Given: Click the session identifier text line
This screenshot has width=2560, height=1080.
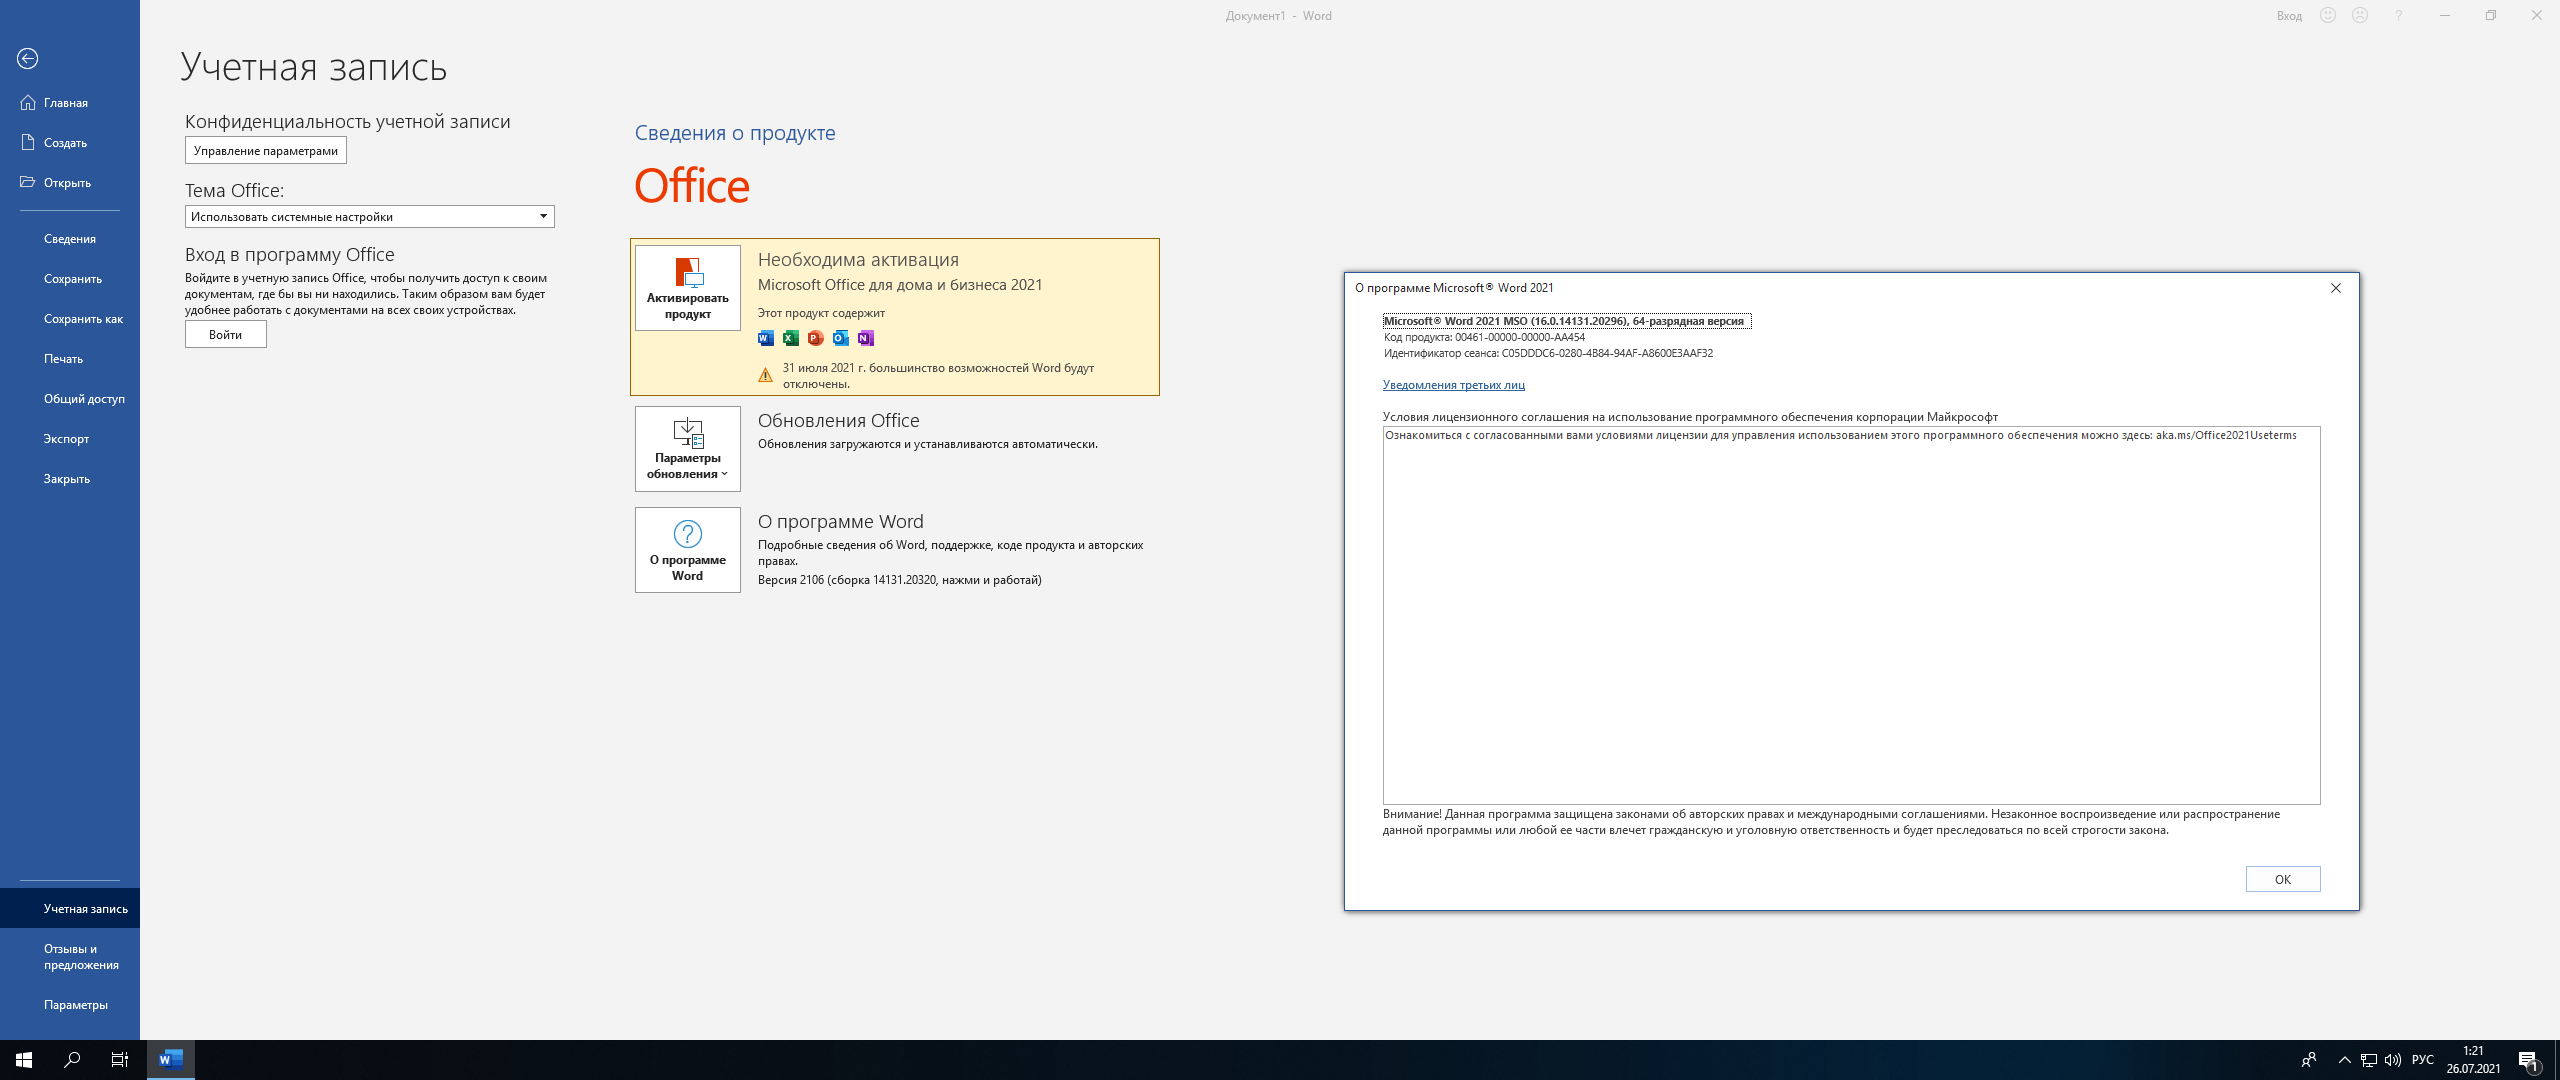Looking at the screenshot, I should coord(1548,353).
